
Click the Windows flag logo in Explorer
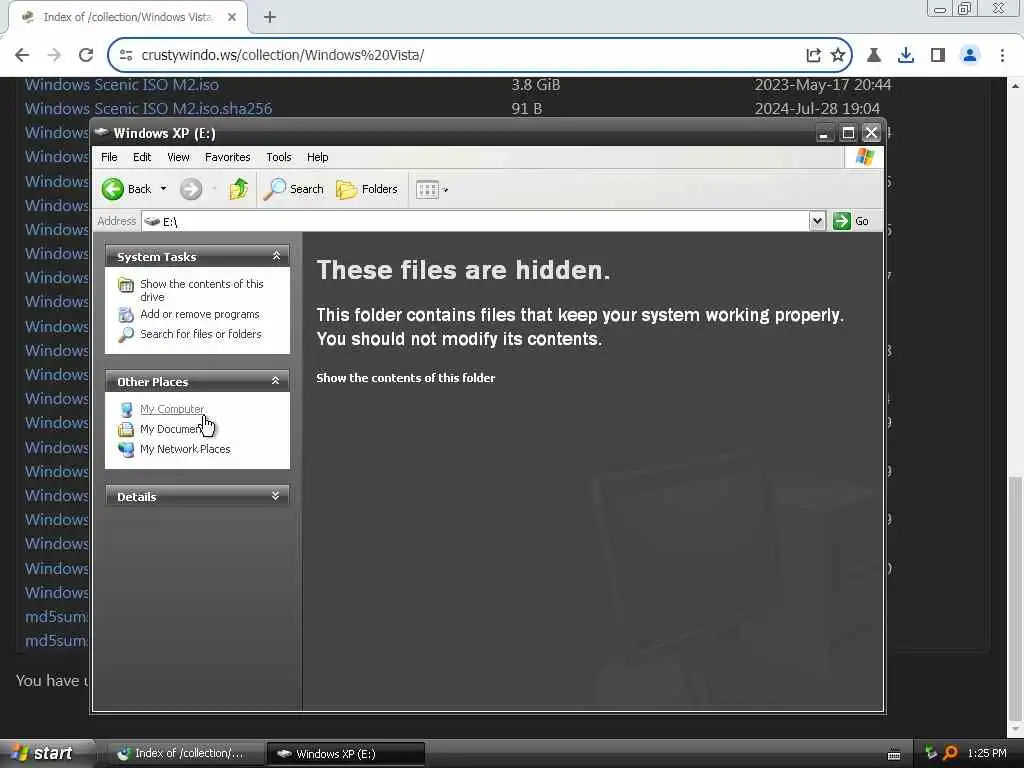864,157
